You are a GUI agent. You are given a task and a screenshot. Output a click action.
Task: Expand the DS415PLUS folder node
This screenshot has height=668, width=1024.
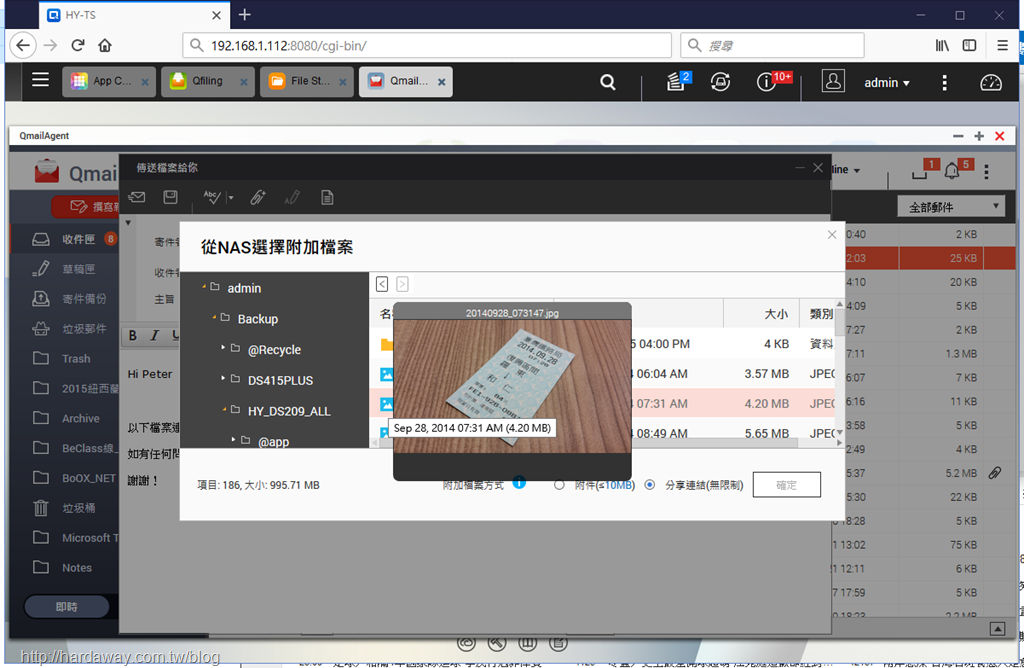pyautogui.click(x=223, y=378)
